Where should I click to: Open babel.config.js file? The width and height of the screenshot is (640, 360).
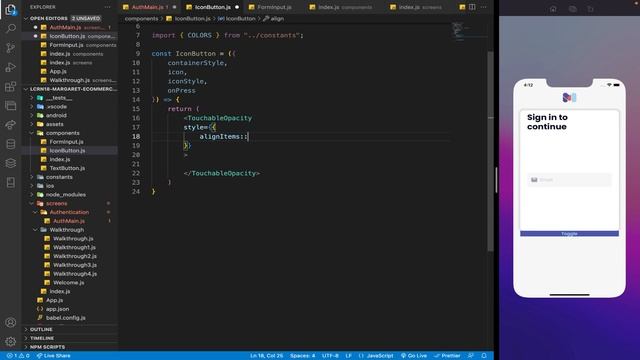65,318
